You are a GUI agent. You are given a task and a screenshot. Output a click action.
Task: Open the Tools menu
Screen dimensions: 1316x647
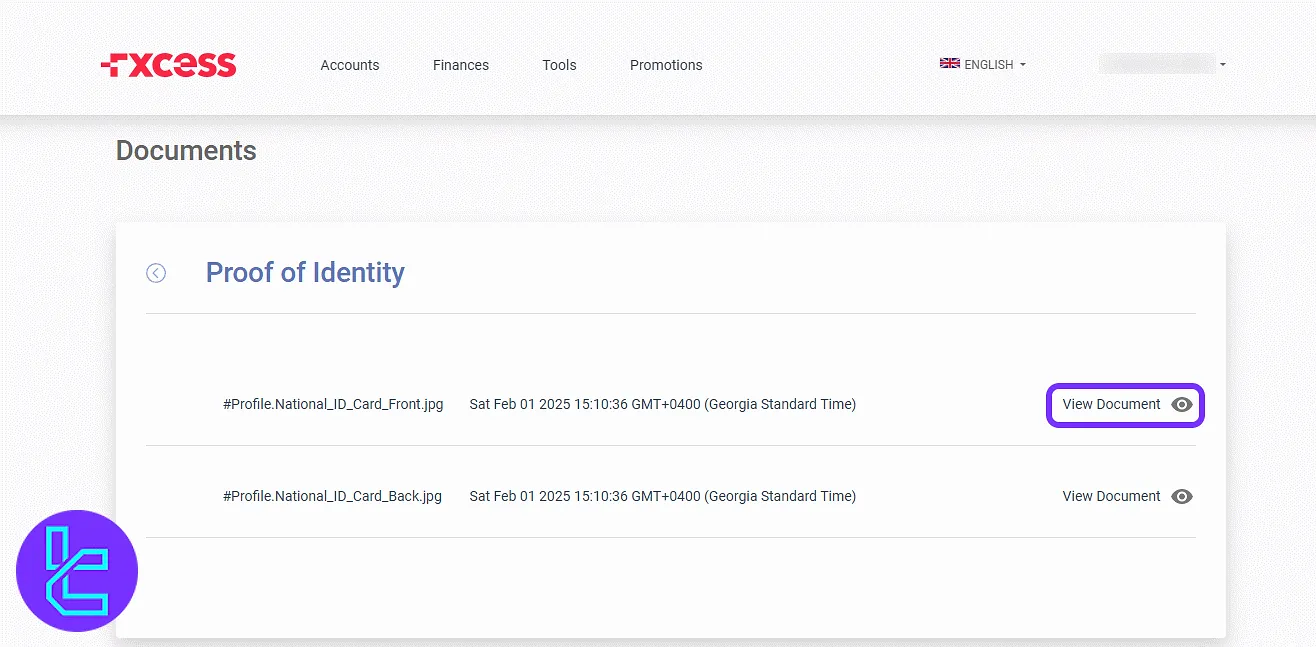559,65
